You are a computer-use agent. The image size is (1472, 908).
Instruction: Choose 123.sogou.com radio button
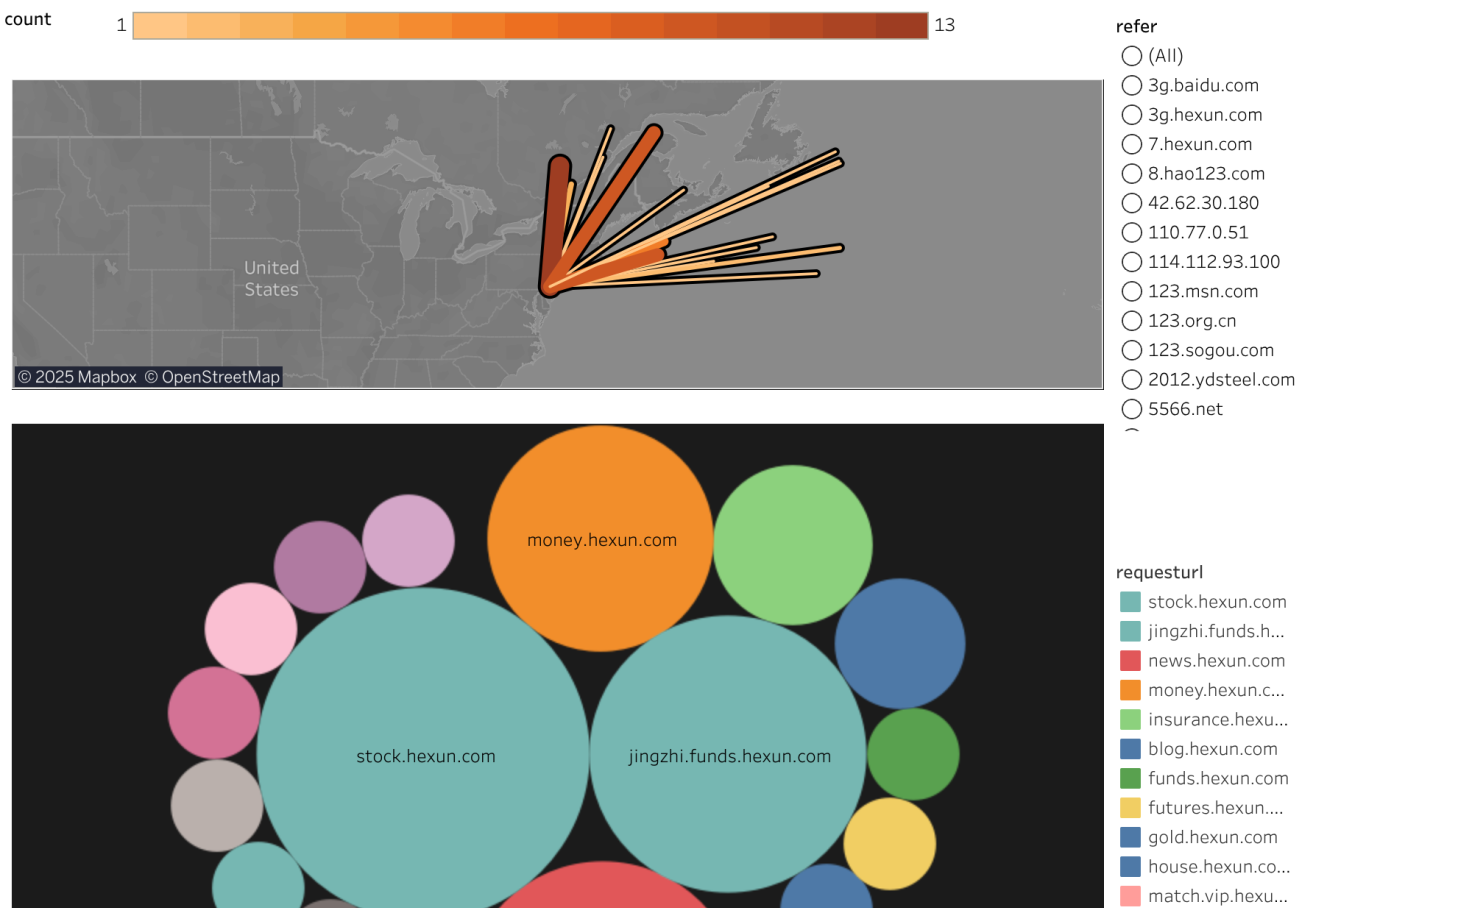click(1132, 350)
